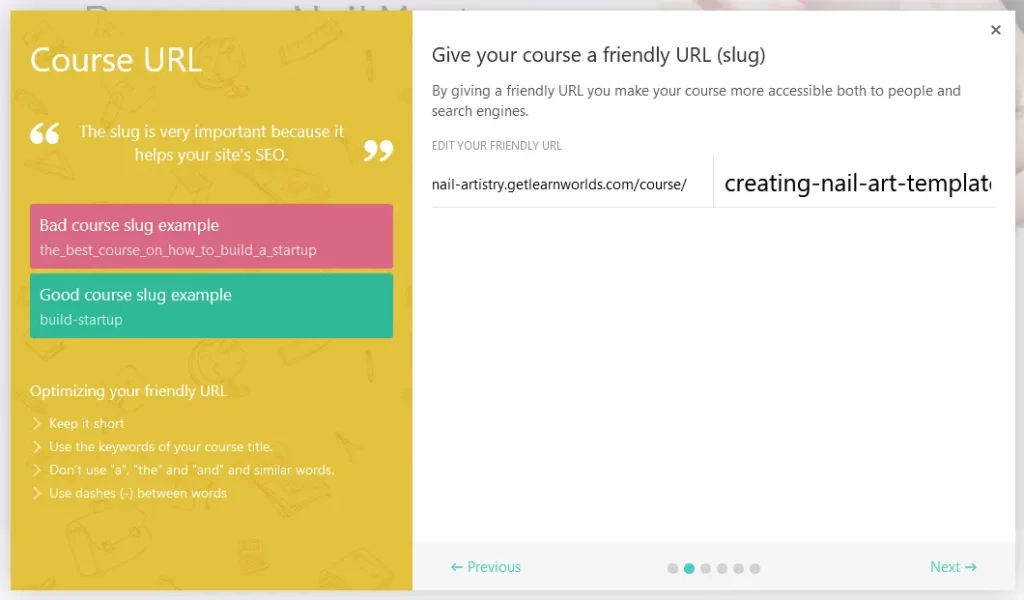Select the 'Good course slug example' box
Screen dimensions: 1024x600
(211, 307)
